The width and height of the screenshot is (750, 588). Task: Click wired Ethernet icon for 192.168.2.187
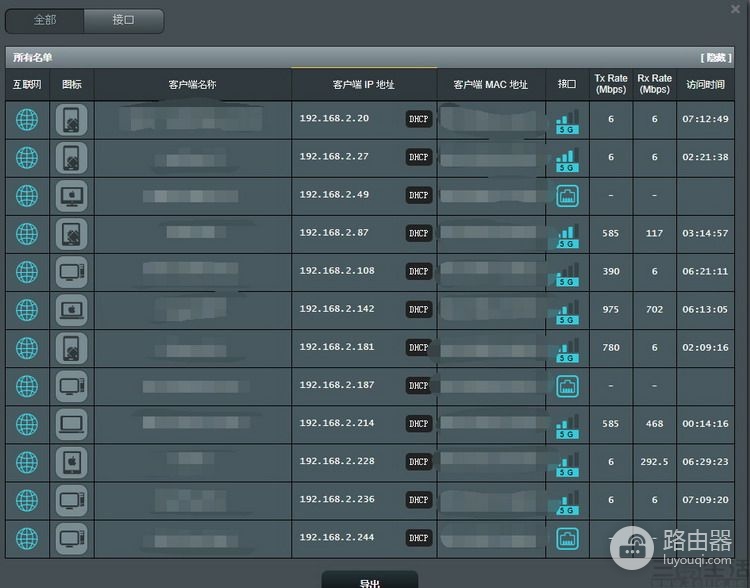click(567, 386)
